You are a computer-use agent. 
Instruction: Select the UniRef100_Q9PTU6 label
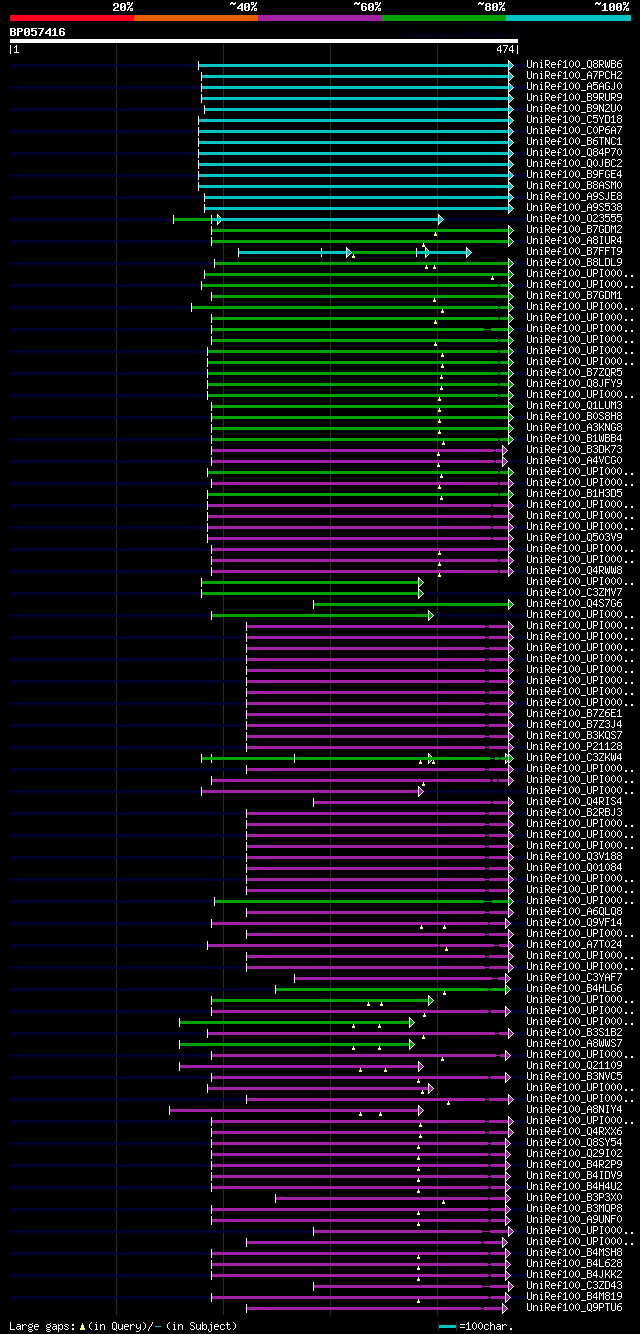pos(574,1307)
